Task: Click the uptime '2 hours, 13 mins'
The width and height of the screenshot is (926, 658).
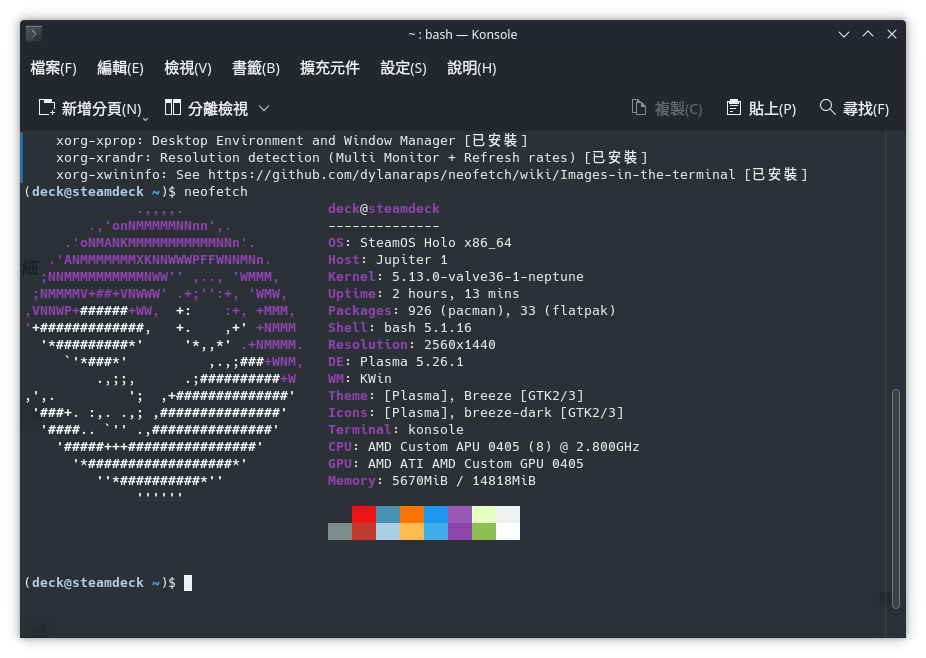Action: (x=455, y=294)
